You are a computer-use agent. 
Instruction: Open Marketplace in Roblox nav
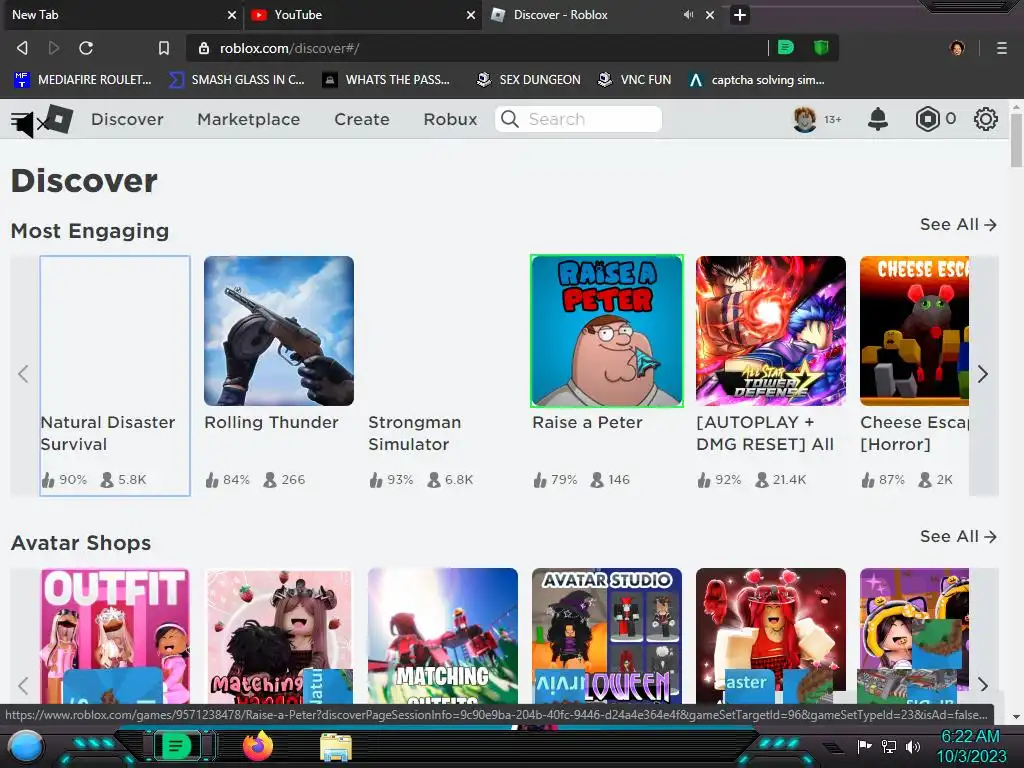click(249, 119)
